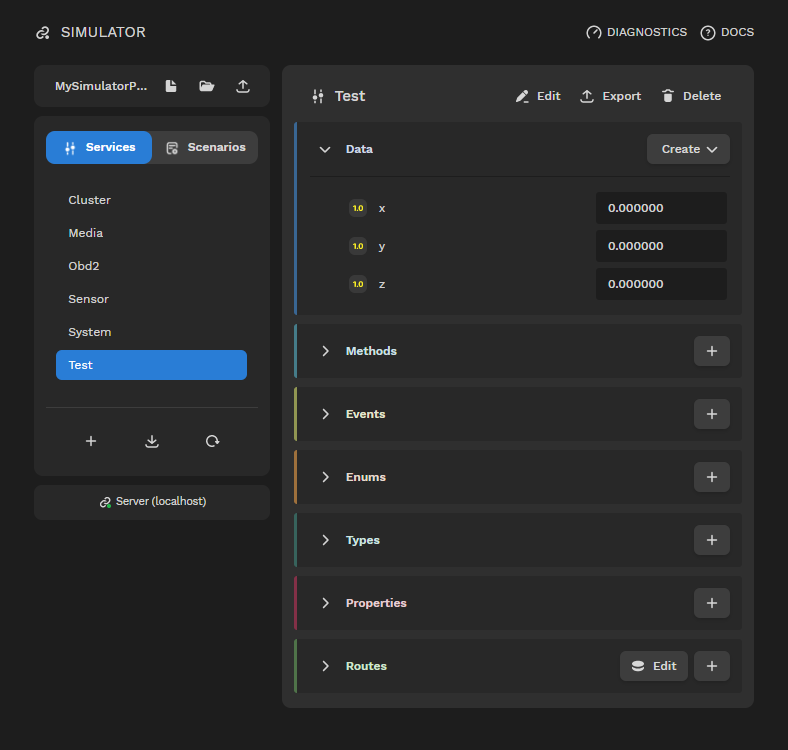Refresh the services list
The image size is (788, 750).
212,441
